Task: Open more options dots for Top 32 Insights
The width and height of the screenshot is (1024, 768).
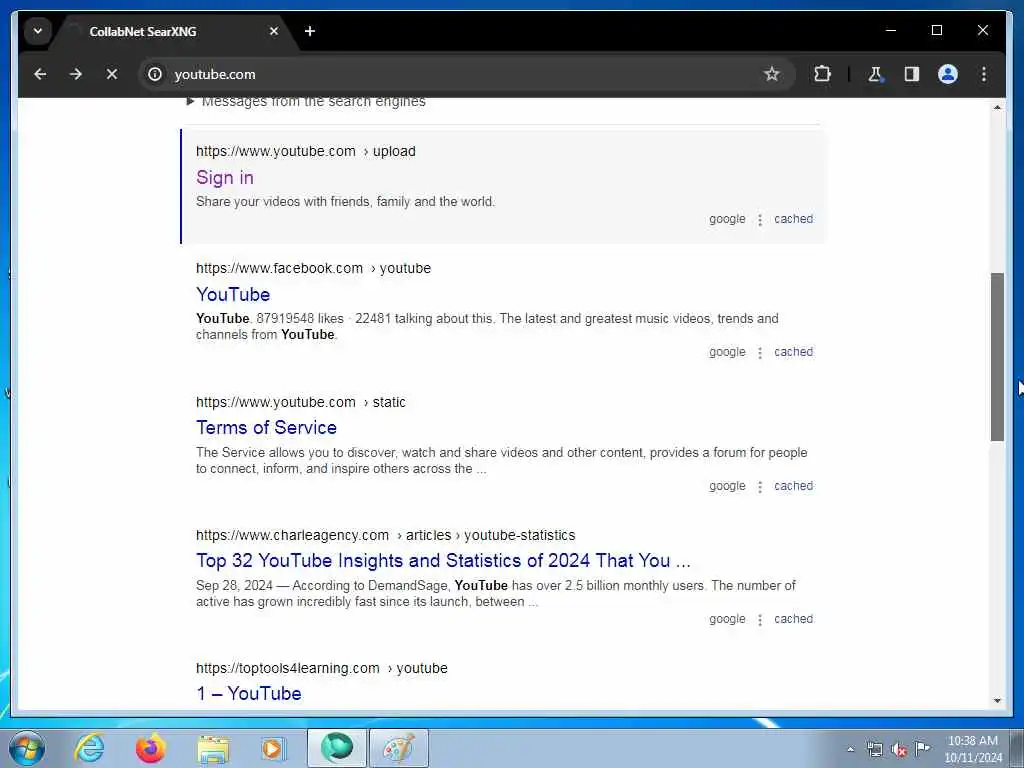Action: click(760, 620)
